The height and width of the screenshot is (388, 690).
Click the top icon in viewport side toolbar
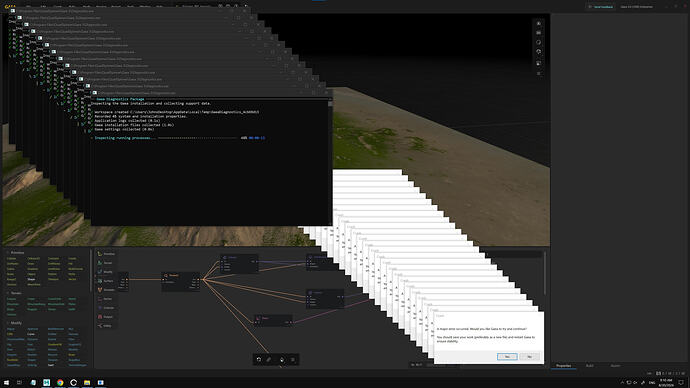click(x=539, y=23)
